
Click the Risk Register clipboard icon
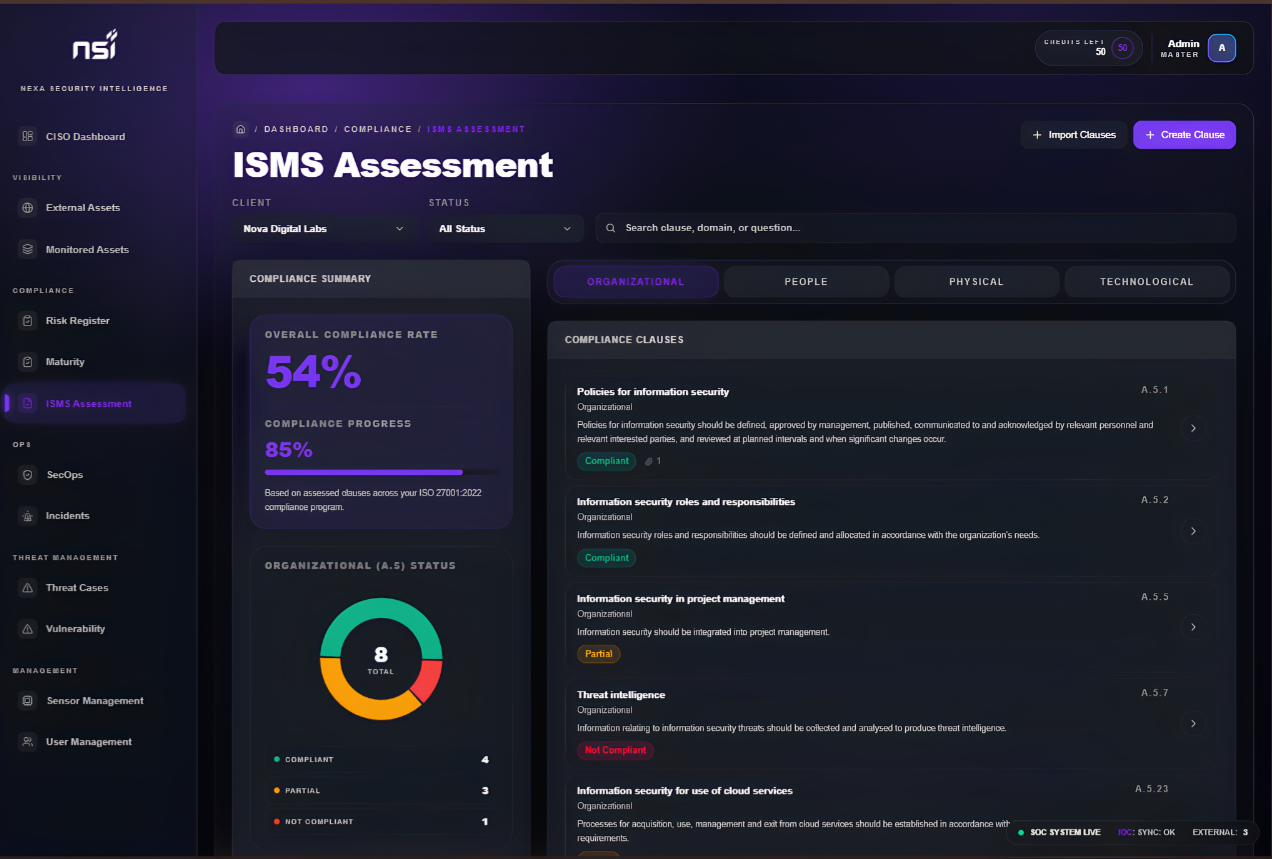(27, 321)
